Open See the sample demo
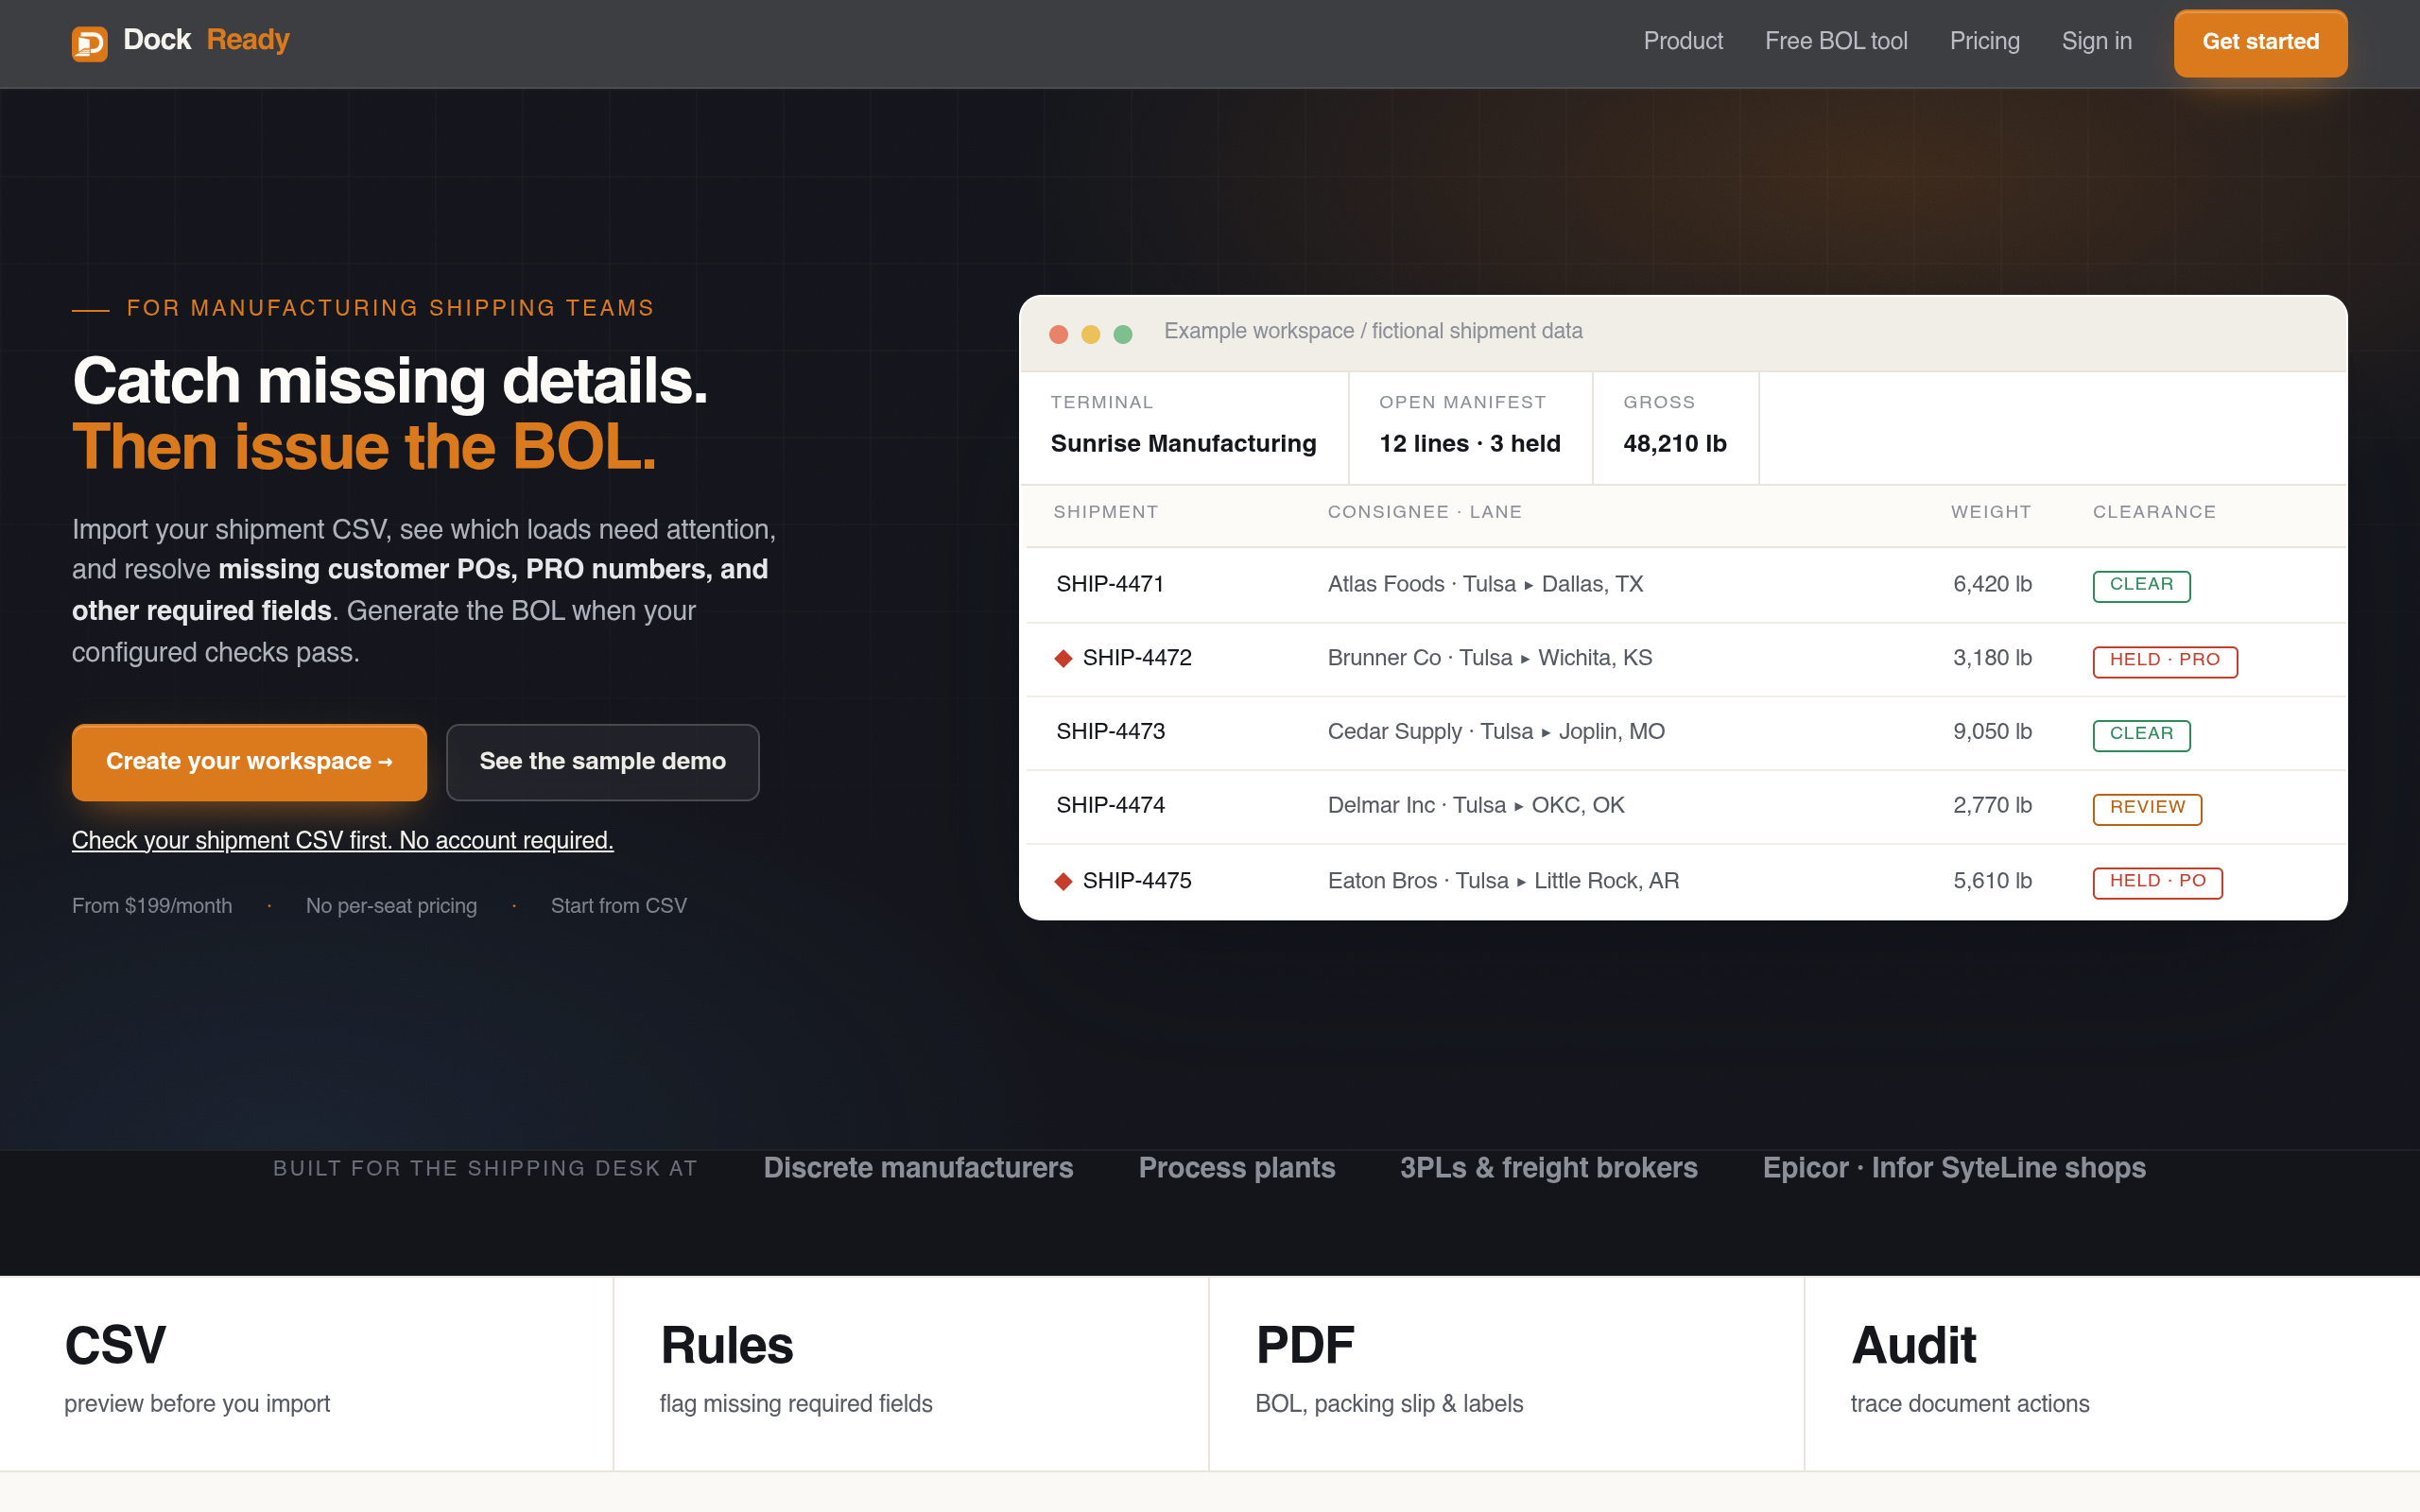This screenshot has width=2420, height=1512. [602, 762]
